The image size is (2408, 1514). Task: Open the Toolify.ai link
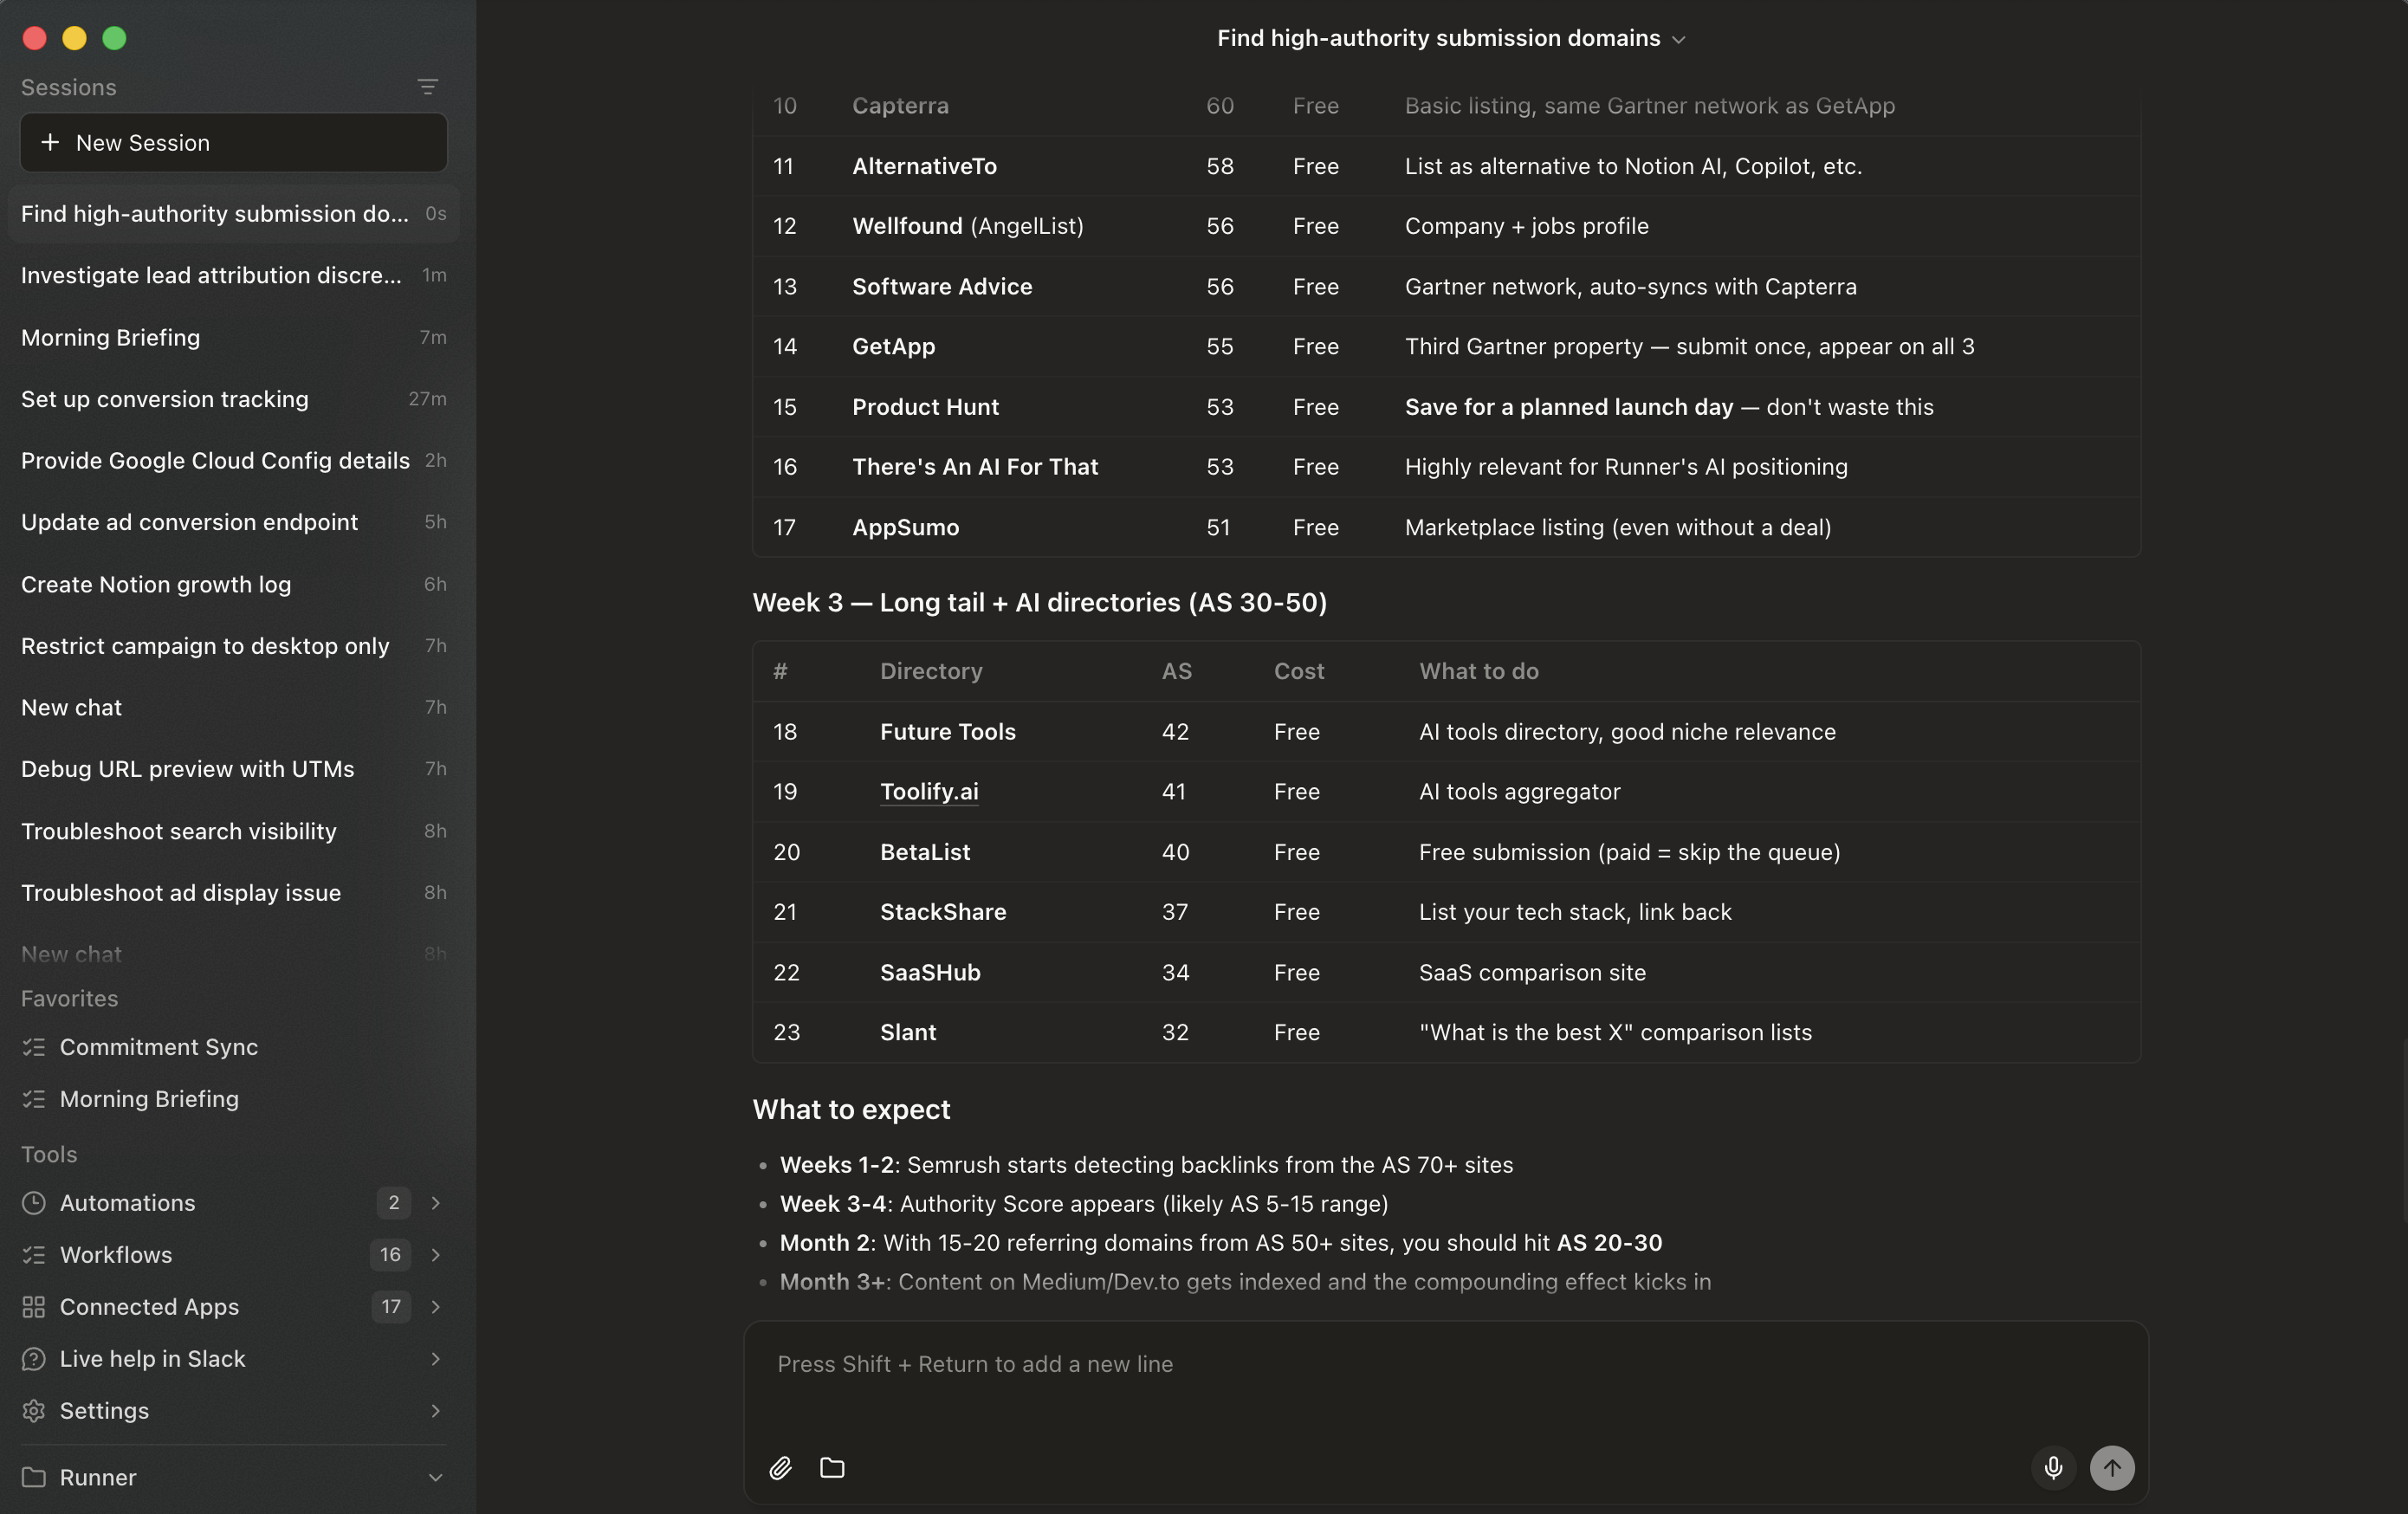click(x=928, y=791)
